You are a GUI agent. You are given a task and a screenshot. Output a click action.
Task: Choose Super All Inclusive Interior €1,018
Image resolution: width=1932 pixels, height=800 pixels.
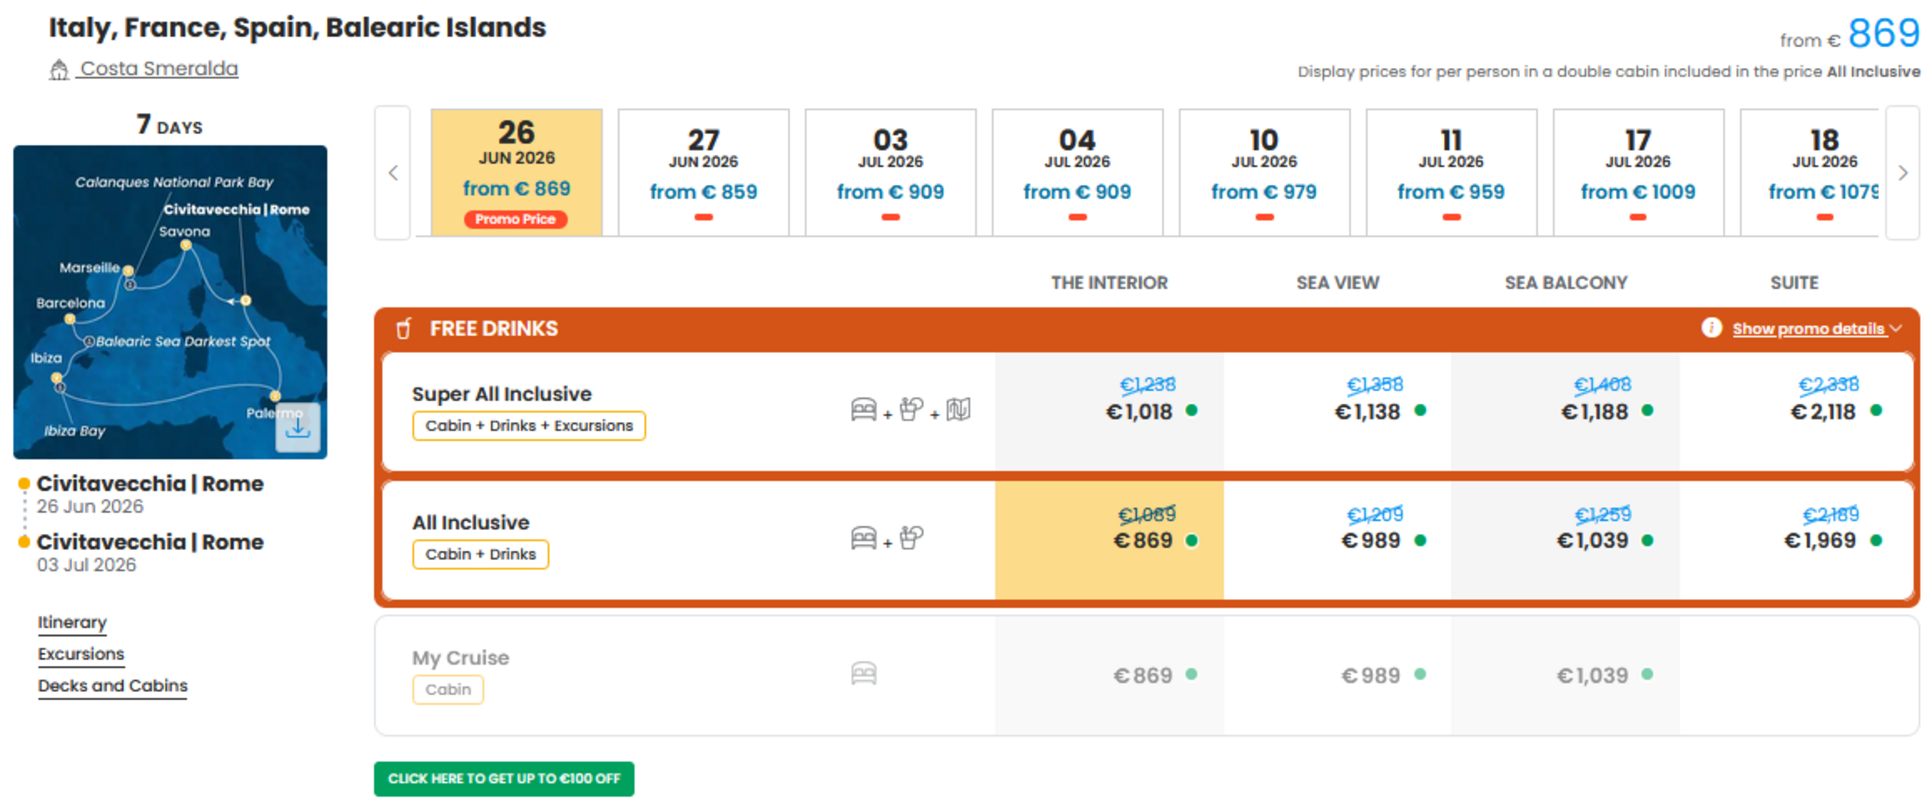pos(1109,411)
